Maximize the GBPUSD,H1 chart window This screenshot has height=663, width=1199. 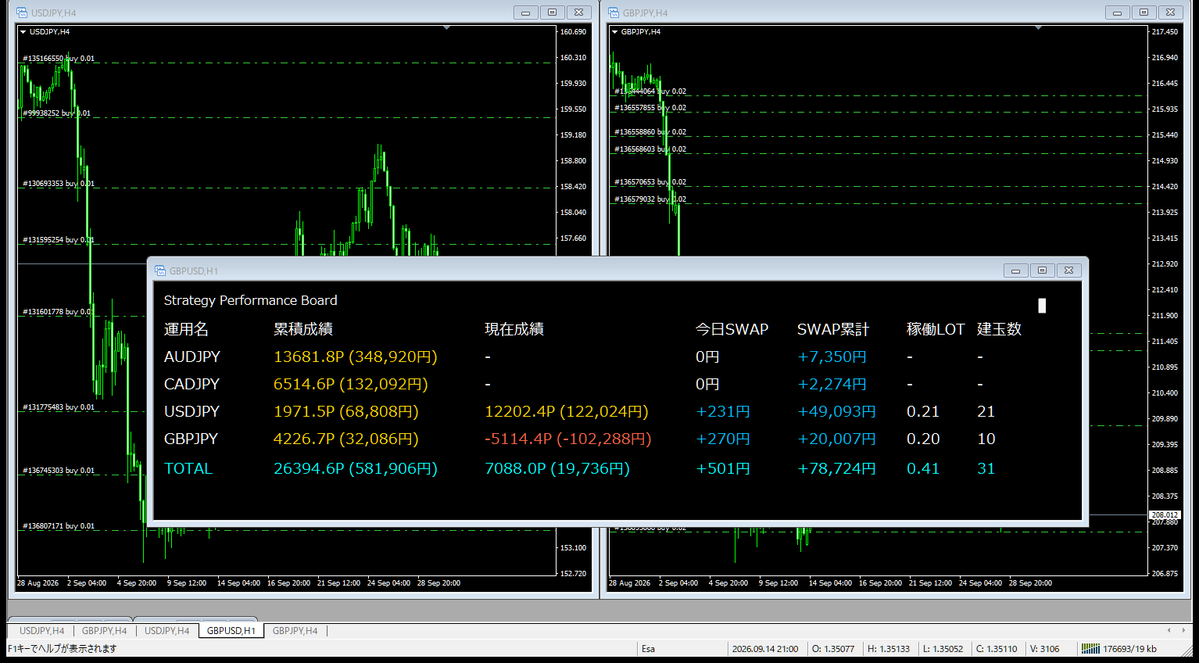point(1042,270)
